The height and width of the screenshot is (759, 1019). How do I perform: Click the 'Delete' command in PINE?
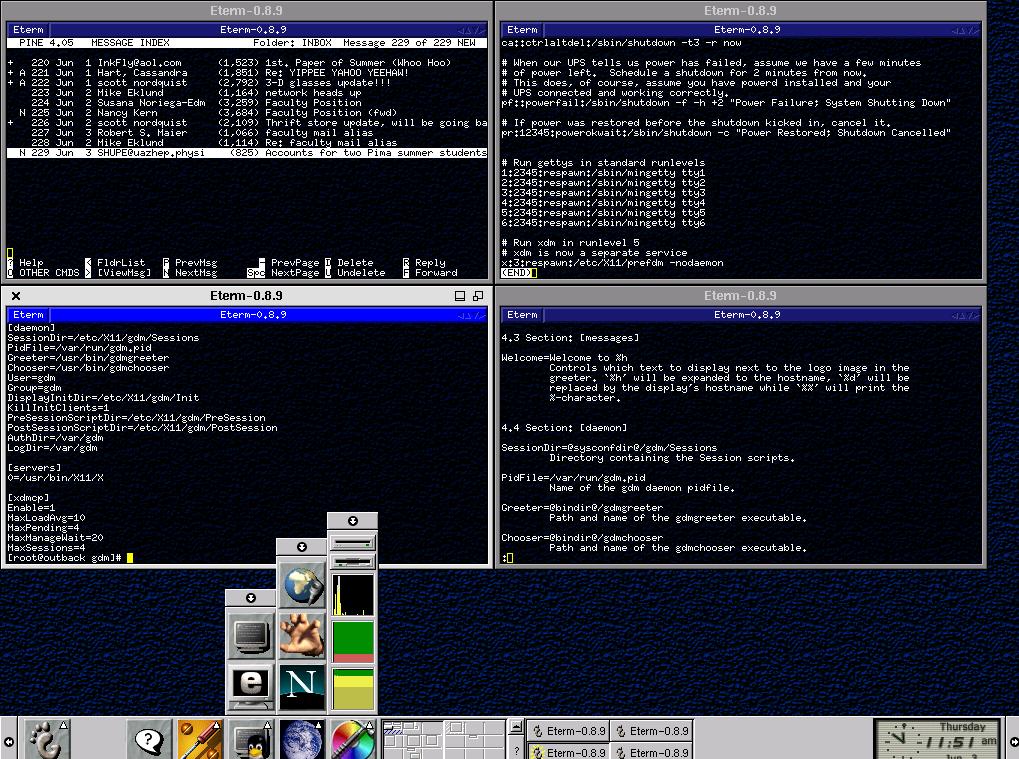(x=355, y=263)
